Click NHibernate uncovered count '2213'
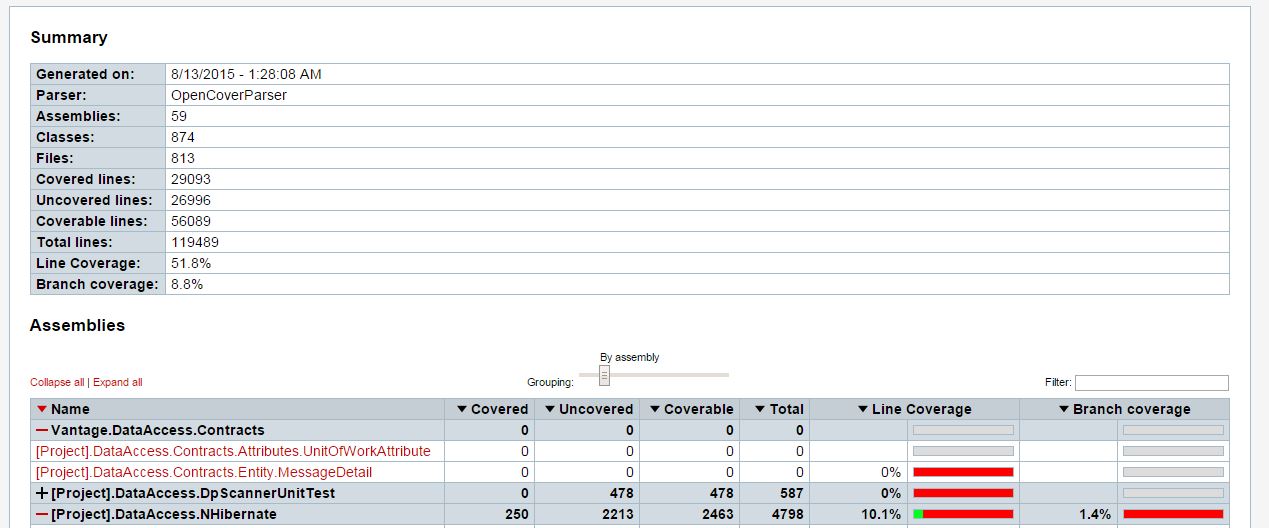Viewport: 1269px width, 528px height. (617, 514)
